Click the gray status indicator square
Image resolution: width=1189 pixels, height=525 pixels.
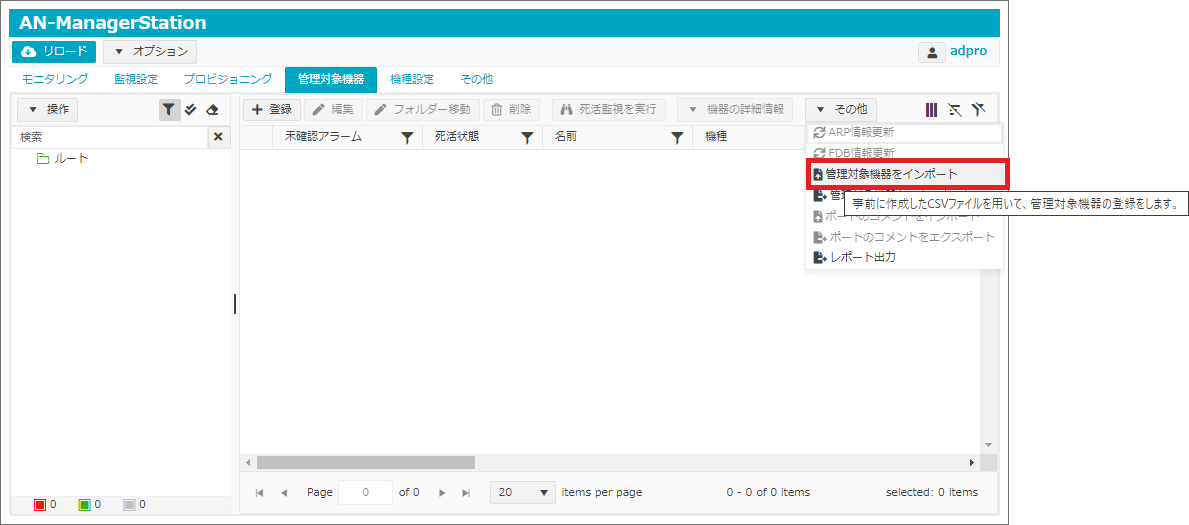click(128, 505)
